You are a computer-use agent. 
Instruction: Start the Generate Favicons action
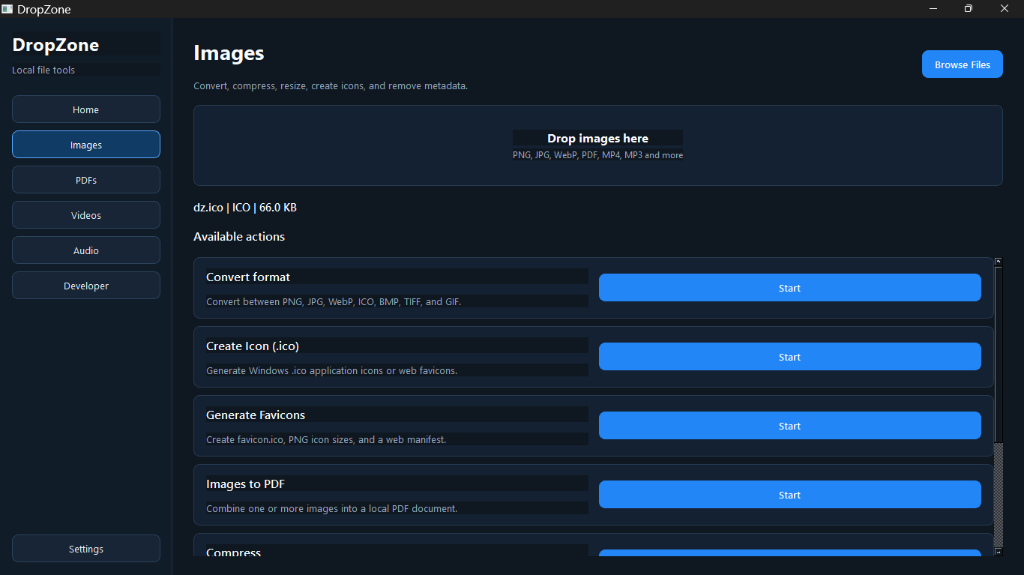point(790,425)
